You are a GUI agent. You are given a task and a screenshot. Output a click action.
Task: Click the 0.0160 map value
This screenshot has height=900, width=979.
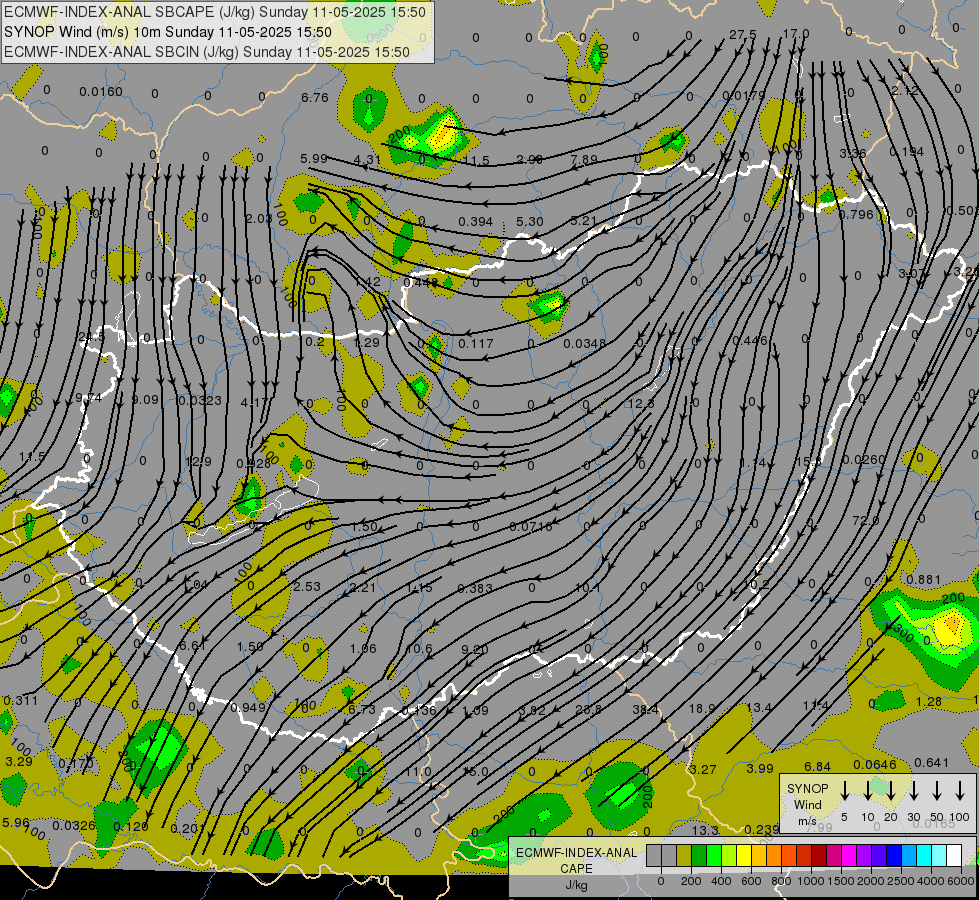click(101, 92)
